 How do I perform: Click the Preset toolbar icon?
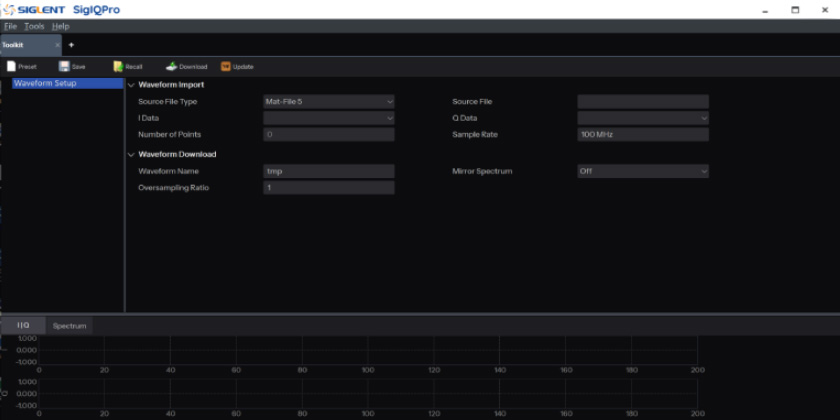click(x=12, y=66)
